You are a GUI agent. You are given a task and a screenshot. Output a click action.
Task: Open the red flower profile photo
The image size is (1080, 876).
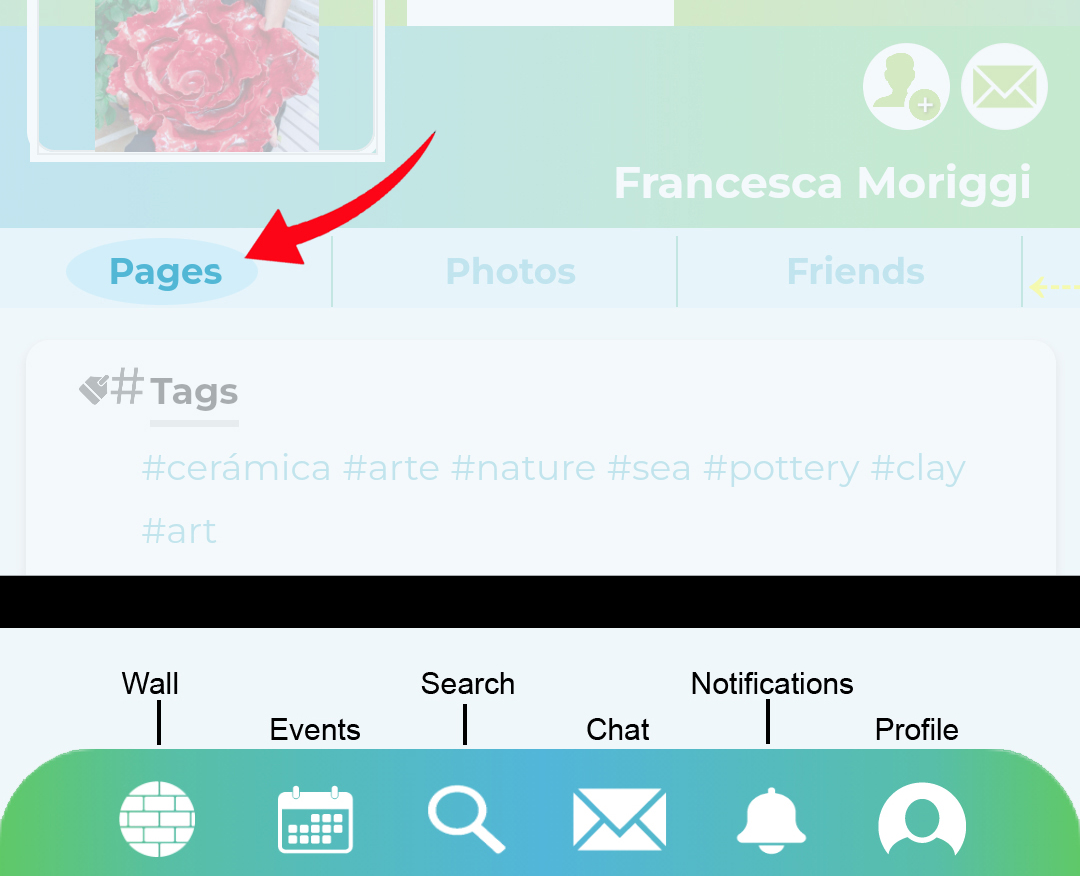207,76
